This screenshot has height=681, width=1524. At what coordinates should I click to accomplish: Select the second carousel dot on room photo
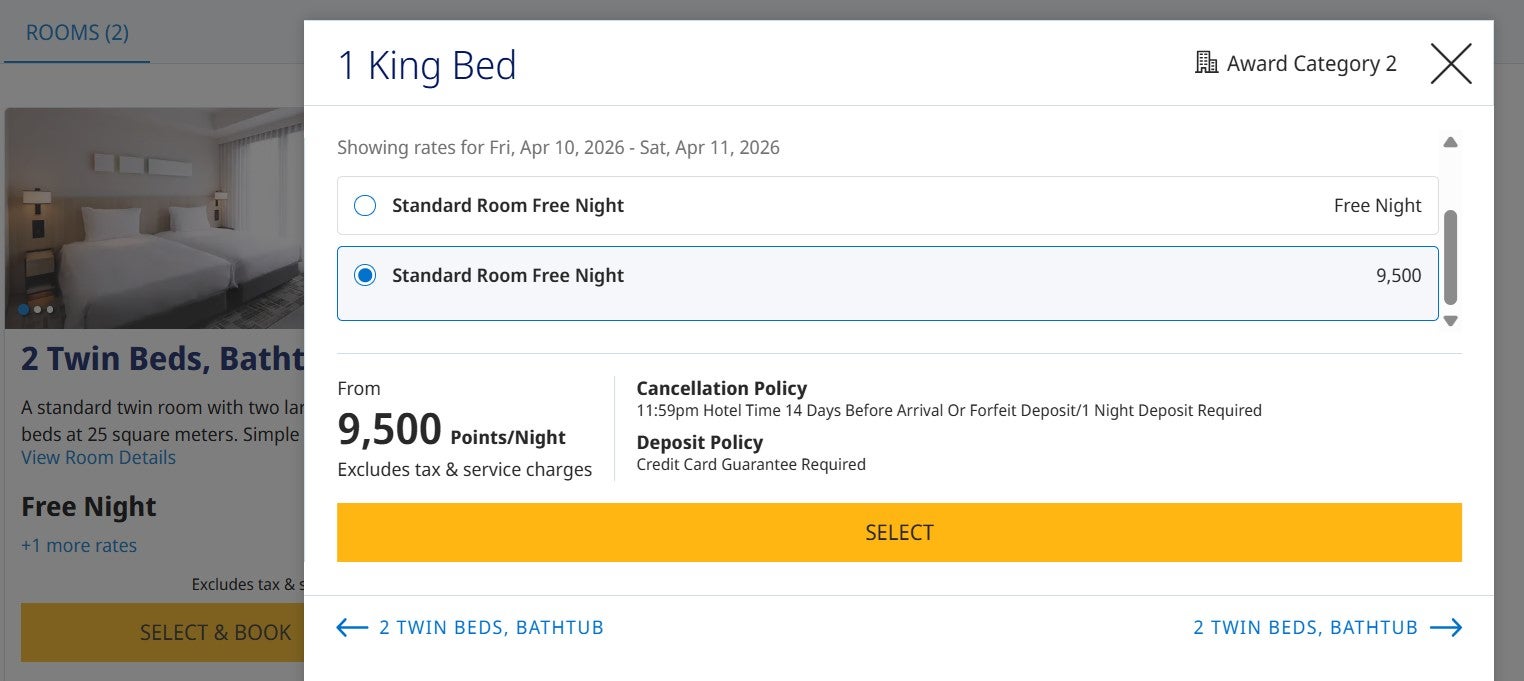tap(37, 310)
